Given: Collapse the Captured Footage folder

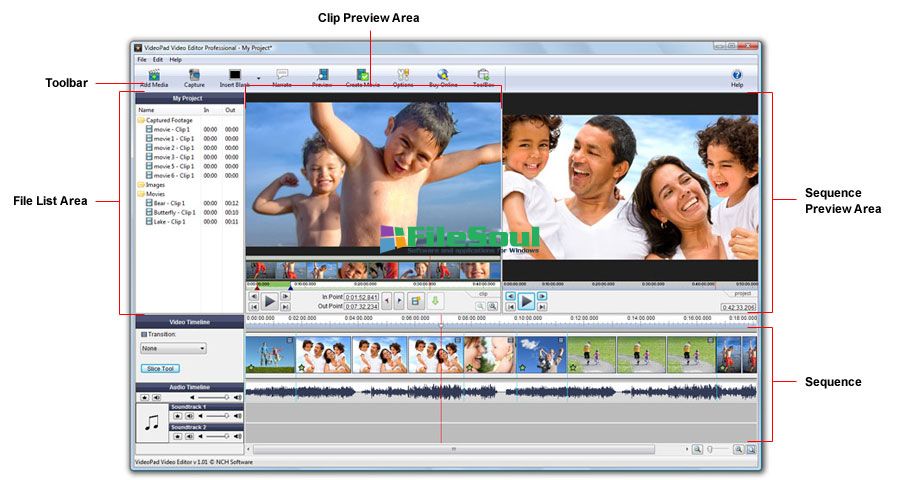Looking at the screenshot, I should (x=142, y=120).
